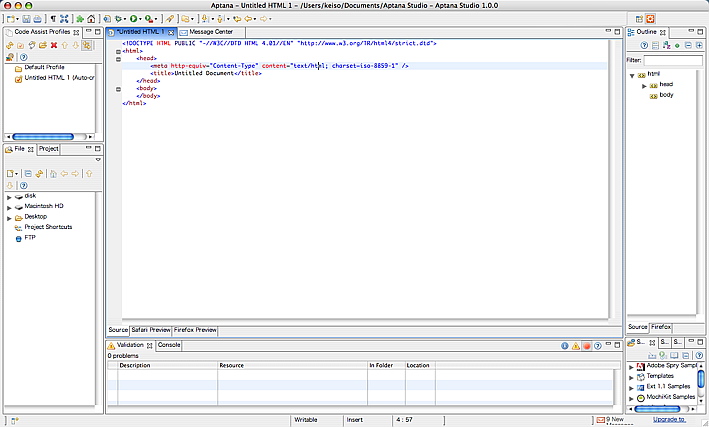The width and height of the screenshot is (709, 427).
Task: Toggle the show whitespace paragraph mark button
Action: 53,19
